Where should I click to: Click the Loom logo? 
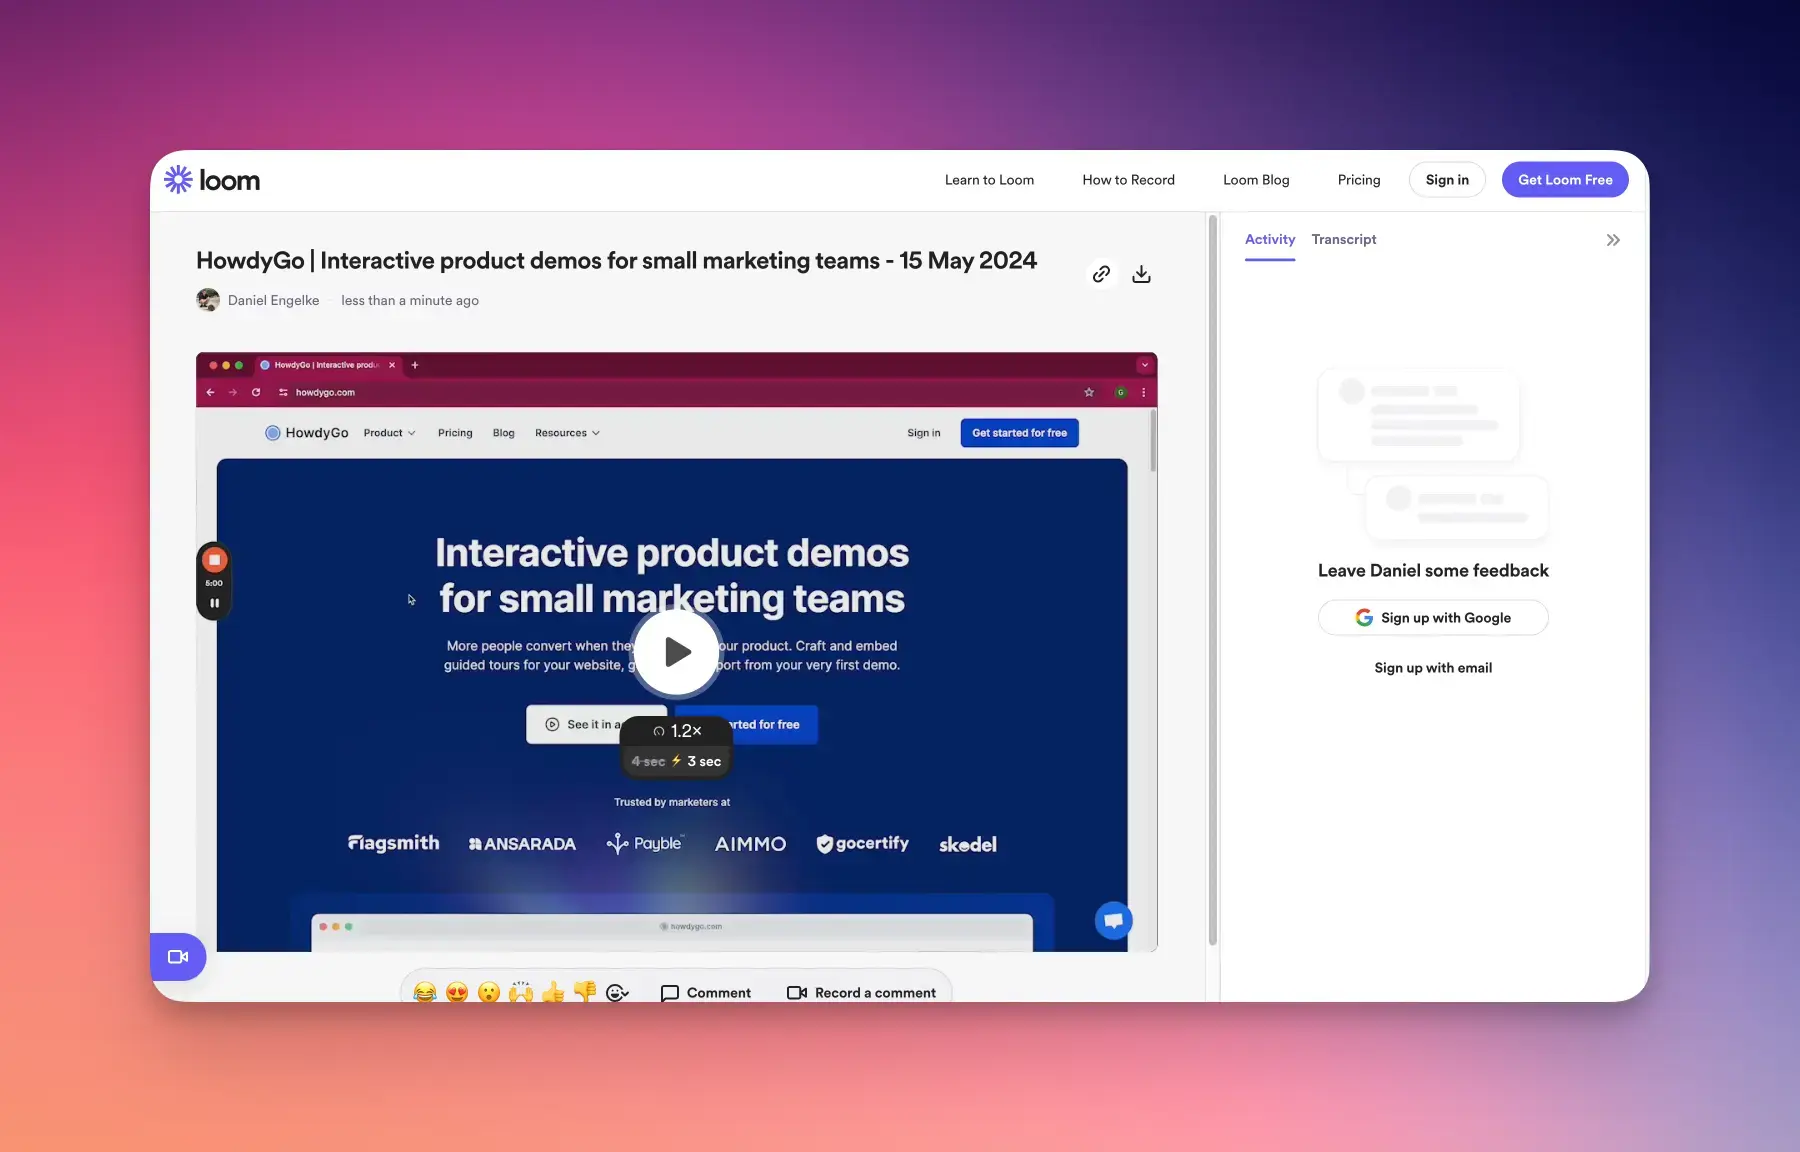(212, 180)
